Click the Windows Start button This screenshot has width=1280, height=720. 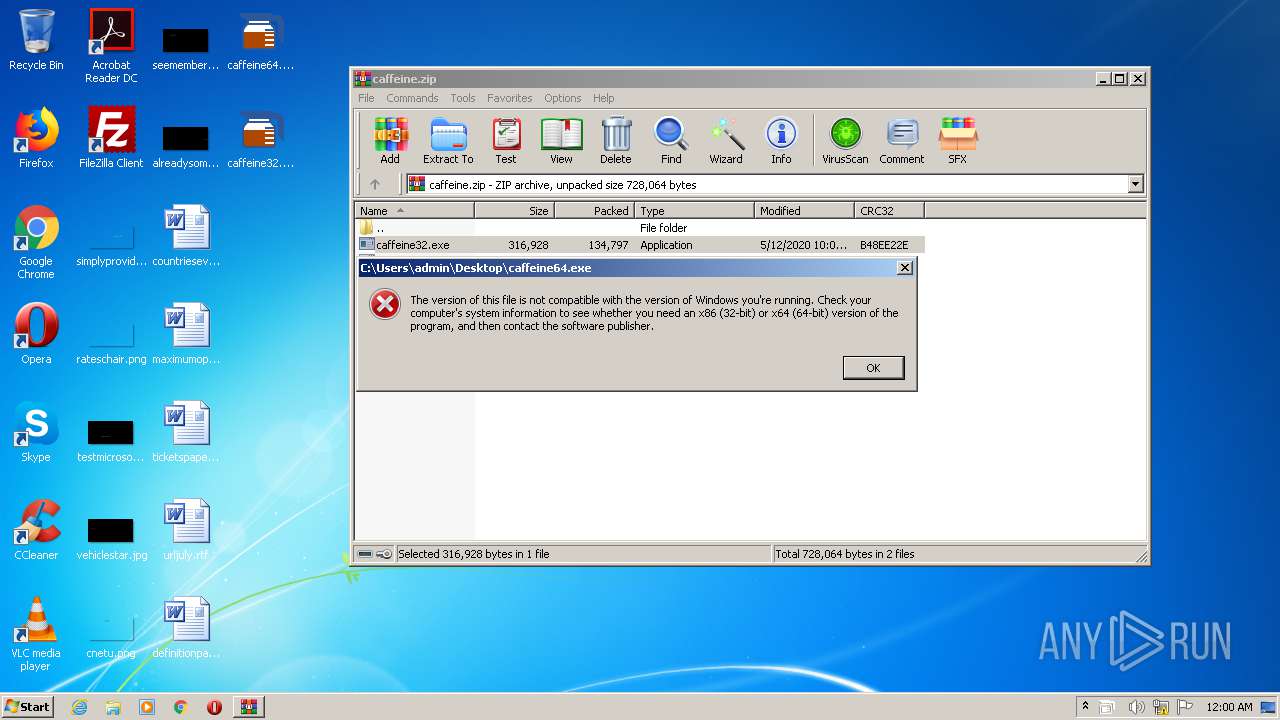click(28, 706)
